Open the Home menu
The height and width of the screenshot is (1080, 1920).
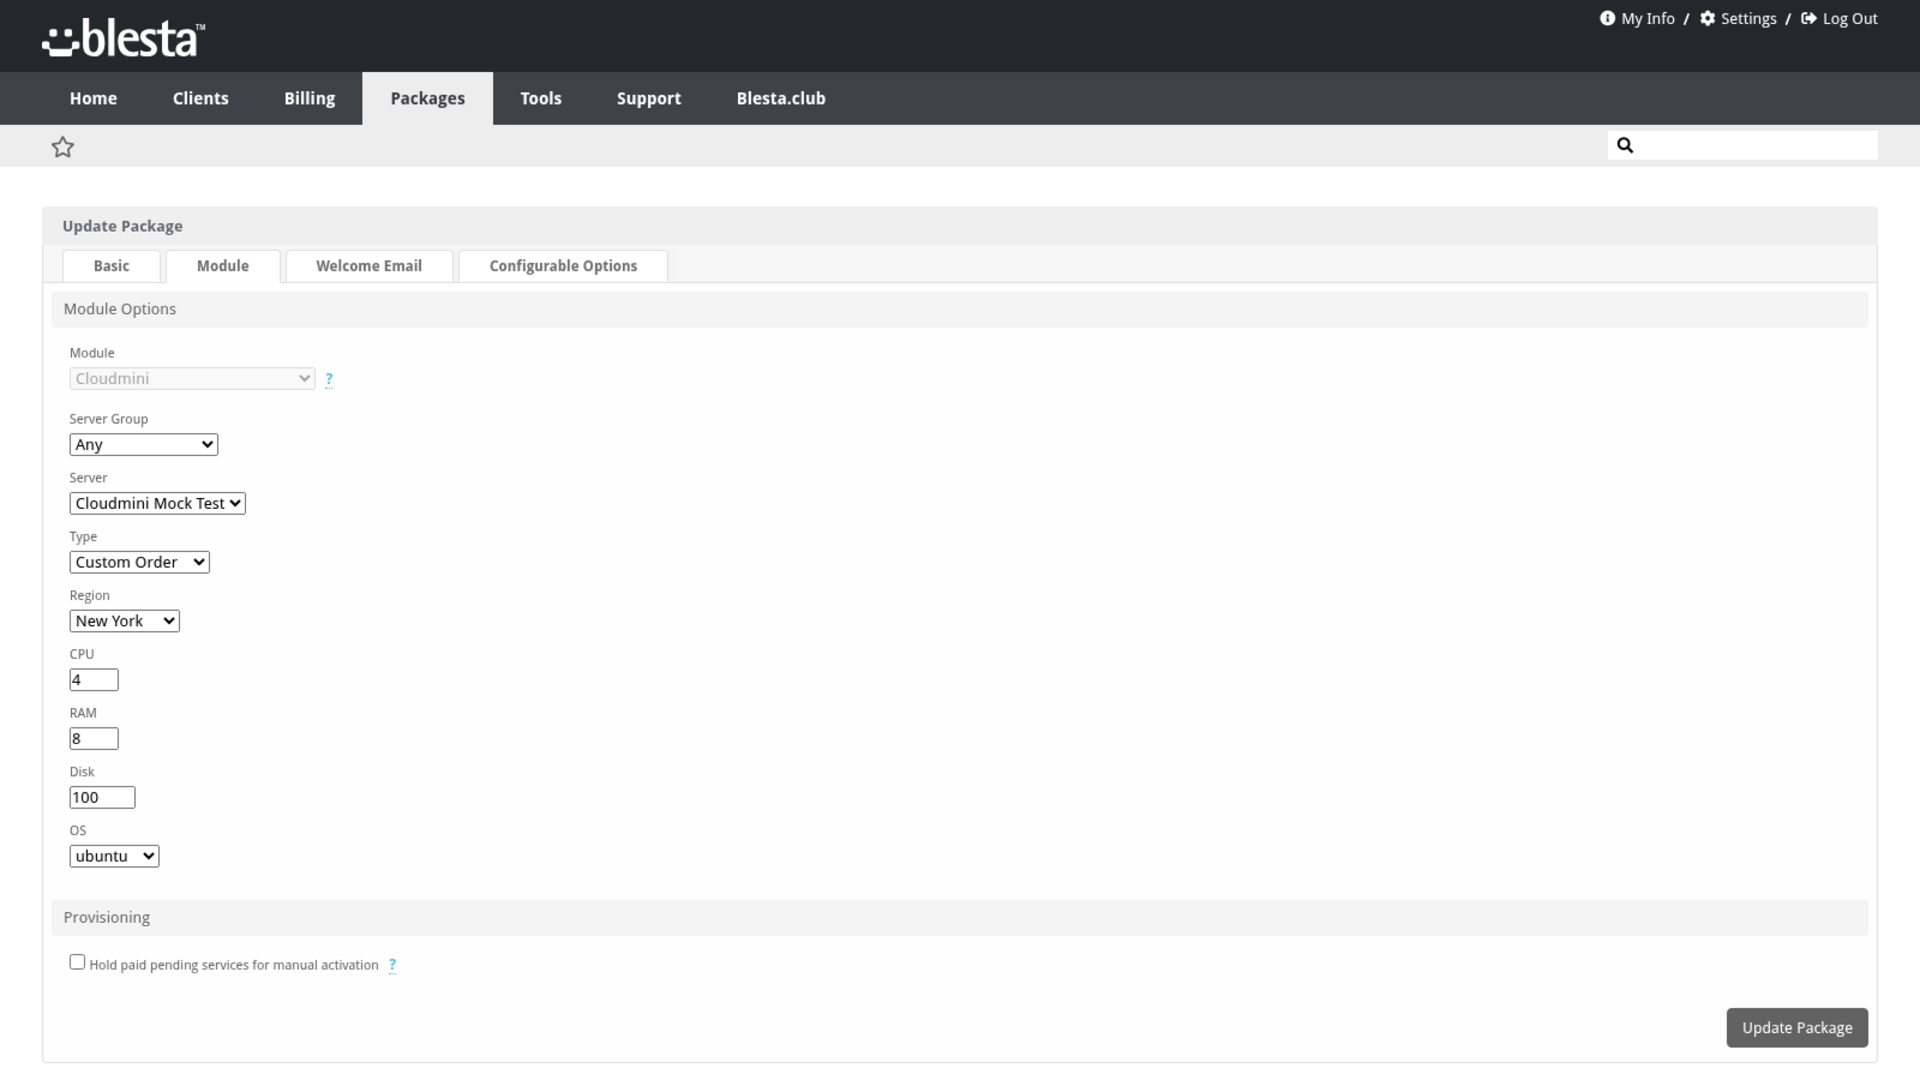93,98
